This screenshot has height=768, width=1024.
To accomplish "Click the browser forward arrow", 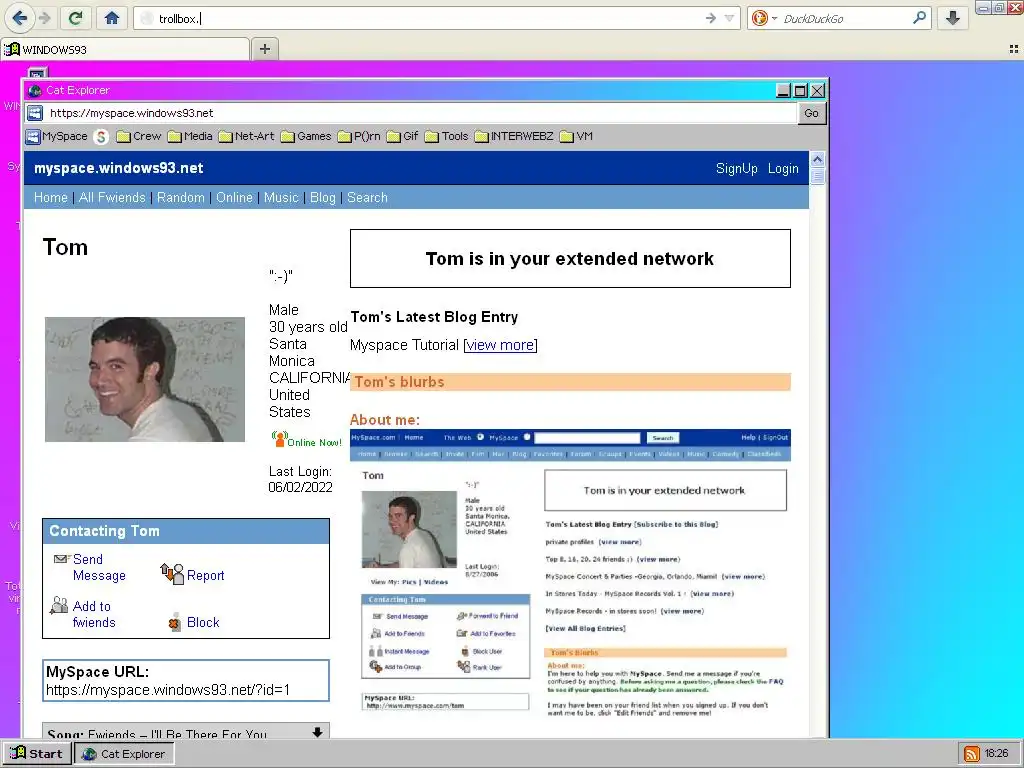I will [x=44, y=18].
